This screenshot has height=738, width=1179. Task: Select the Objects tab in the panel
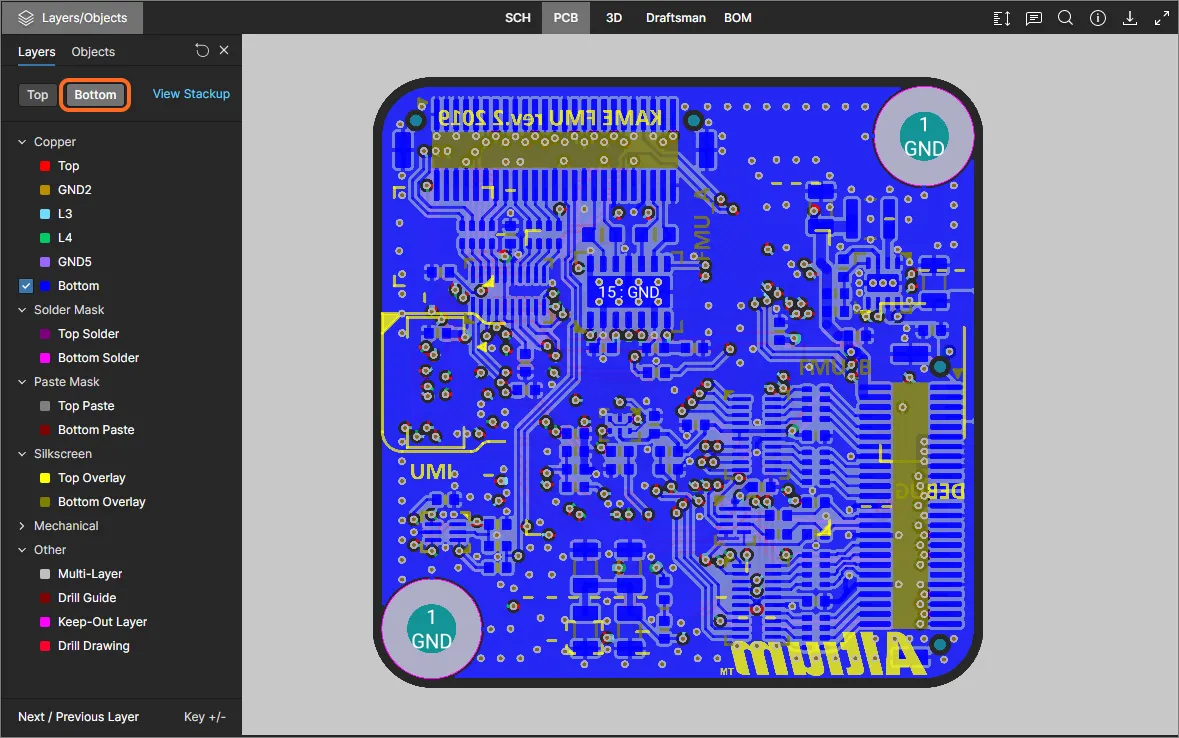click(x=93, y=52)
